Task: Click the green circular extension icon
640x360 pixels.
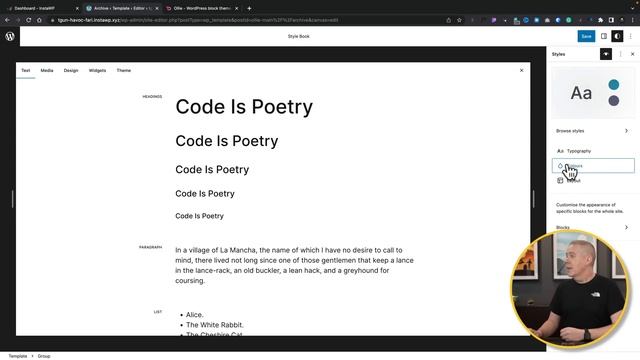Action: click(569, 20)
